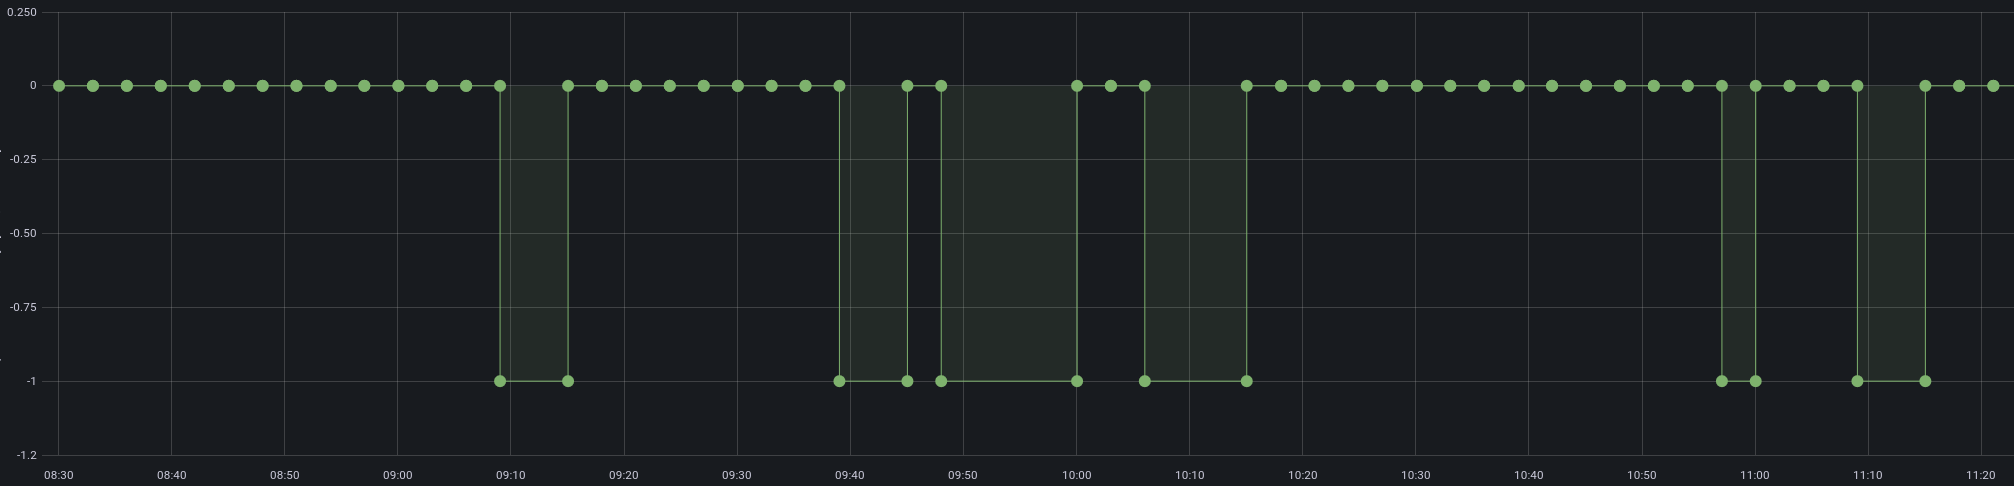Select the zero-value point at 10:03 between dips
The image size is (2014, 486).
pyautogui.click(x=1111, y=86)
